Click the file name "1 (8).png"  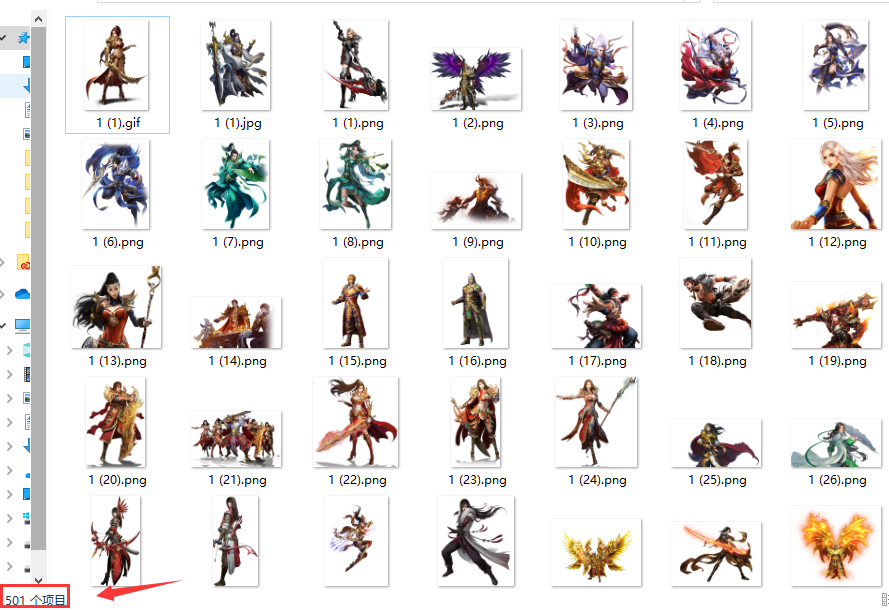coord(358,242)
